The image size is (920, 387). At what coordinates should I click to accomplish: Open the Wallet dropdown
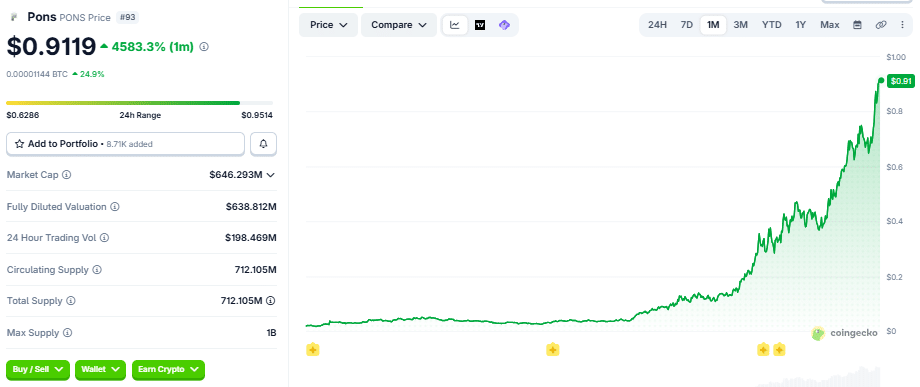pos(100,369)
